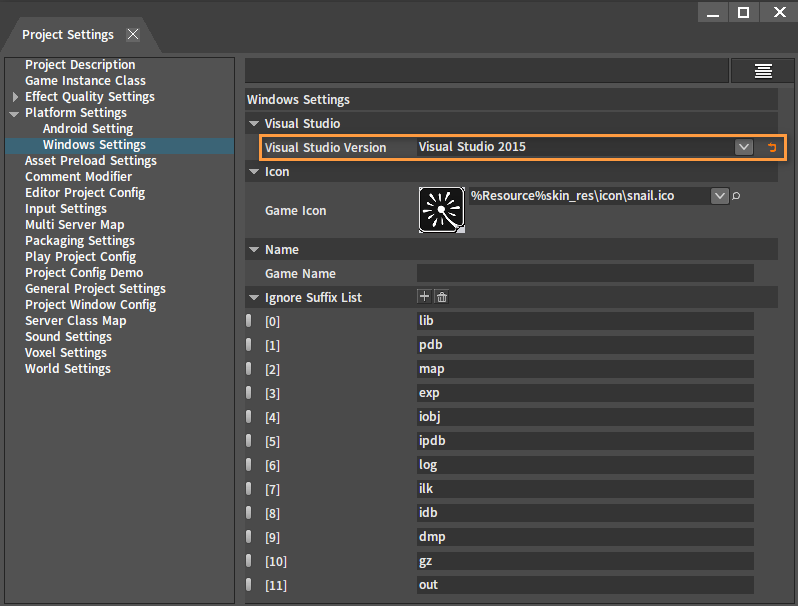
Task: Click the 'log' suffix field
Action: point(585,465)
